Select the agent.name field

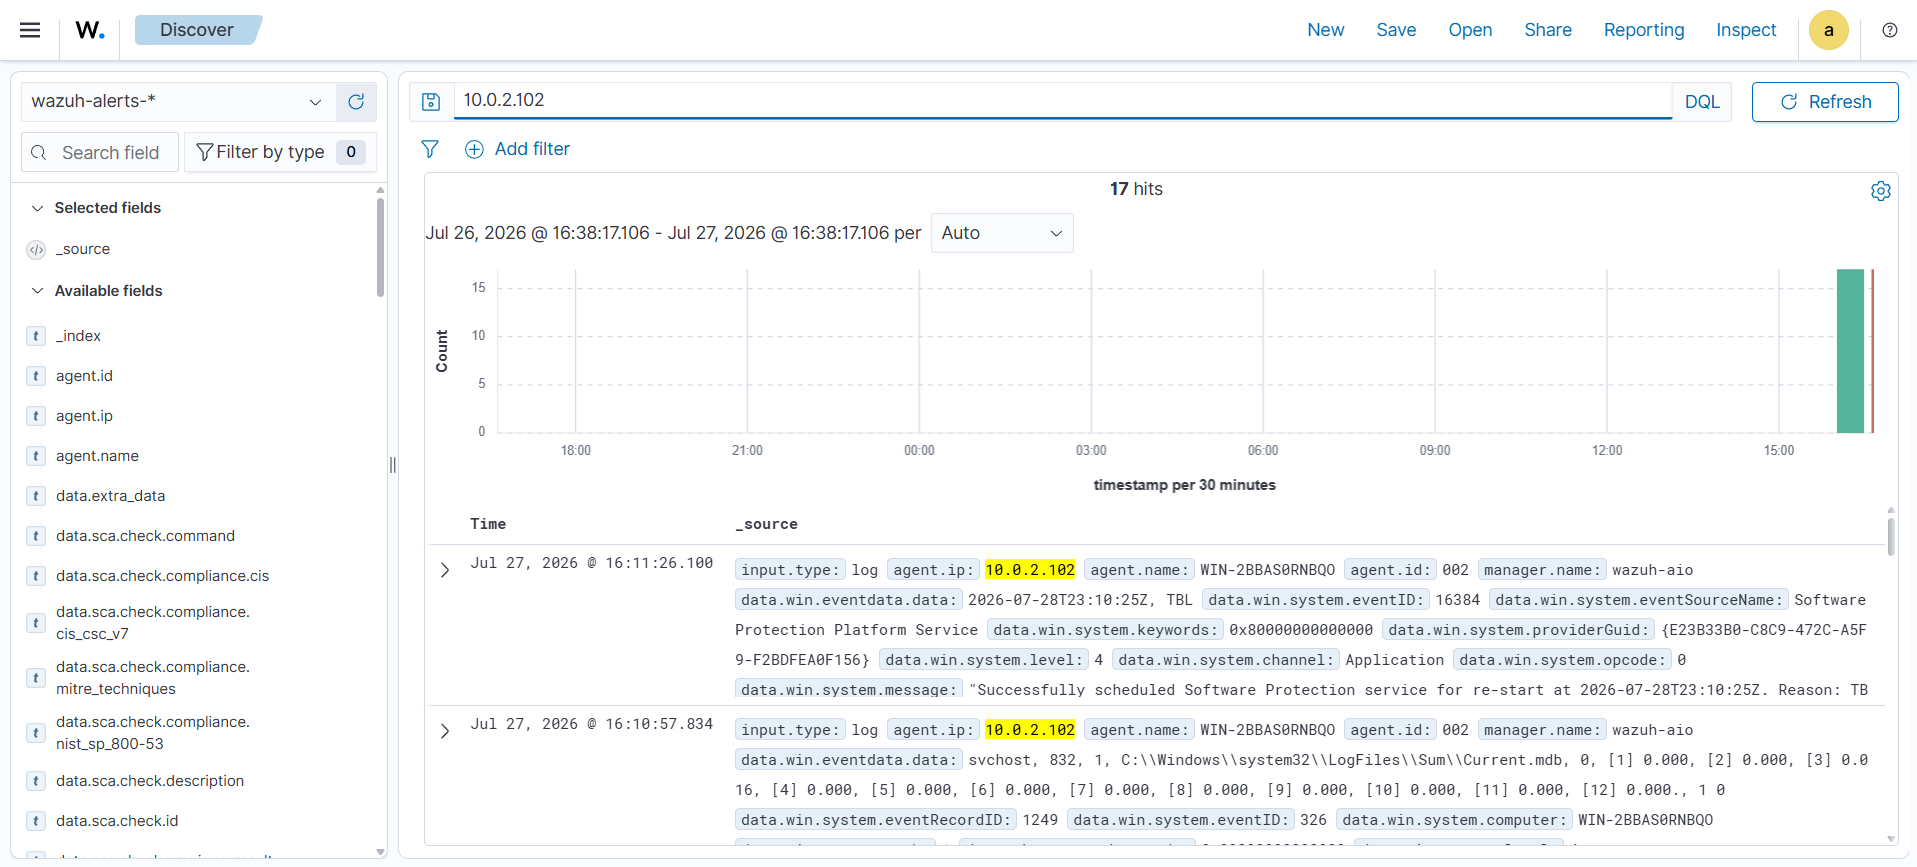tap(97, 456)
